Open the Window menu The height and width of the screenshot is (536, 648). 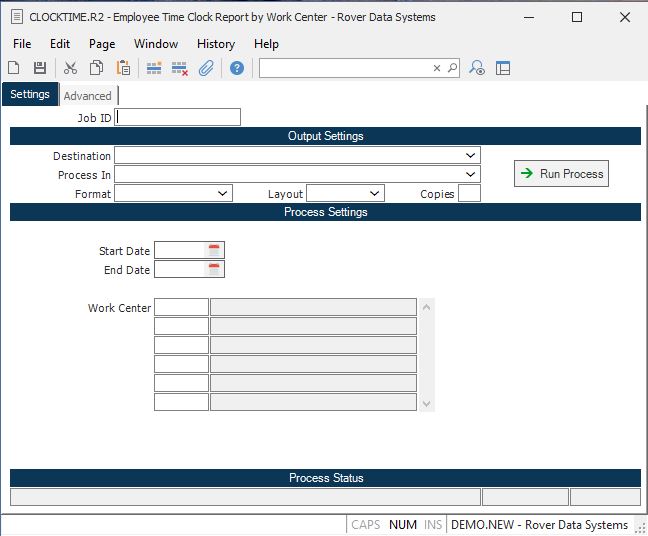(x=156, y=44)
